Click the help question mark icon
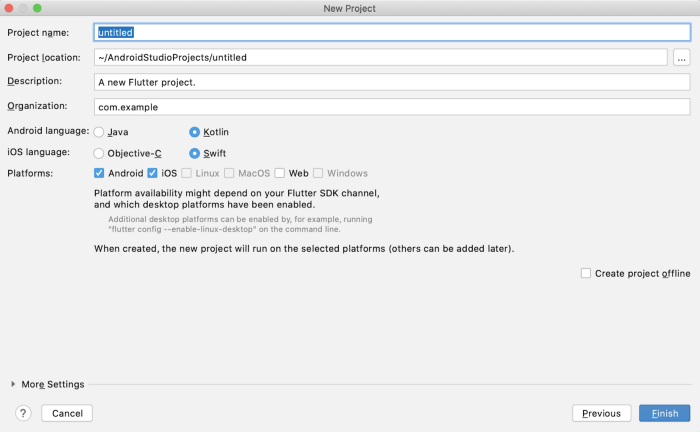The height and width of the screenshot is (432, 700). [x=23, y=413]
